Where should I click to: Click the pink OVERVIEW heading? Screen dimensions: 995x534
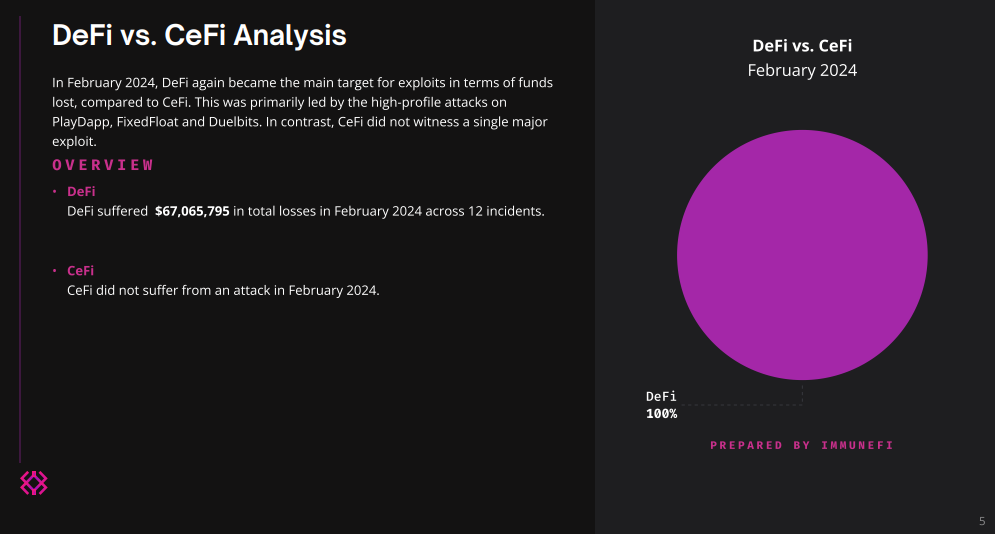103,165
